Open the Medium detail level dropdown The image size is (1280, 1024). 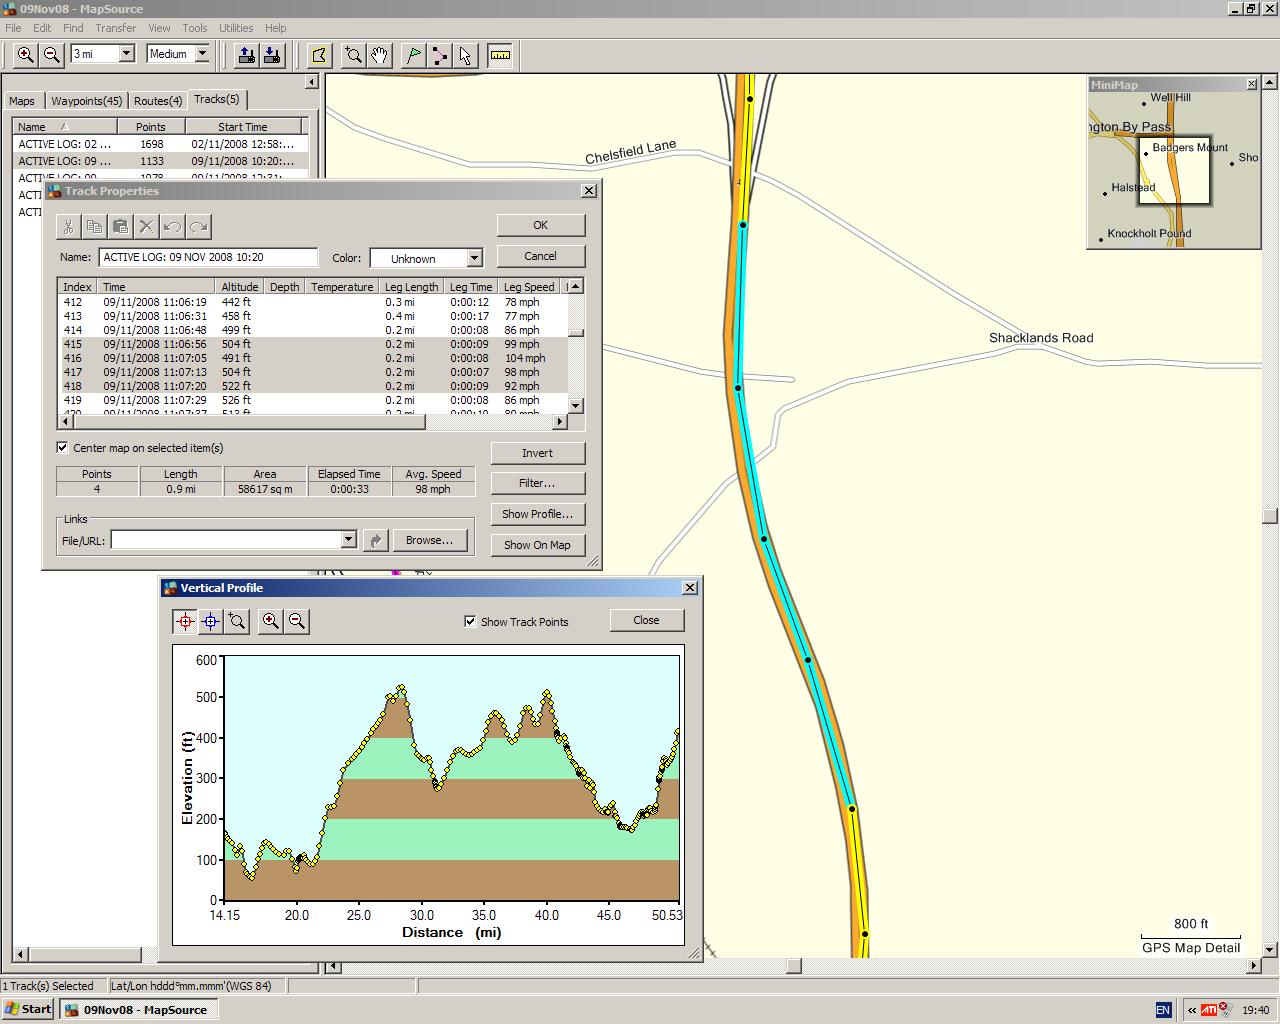click(x=202, y=54)
